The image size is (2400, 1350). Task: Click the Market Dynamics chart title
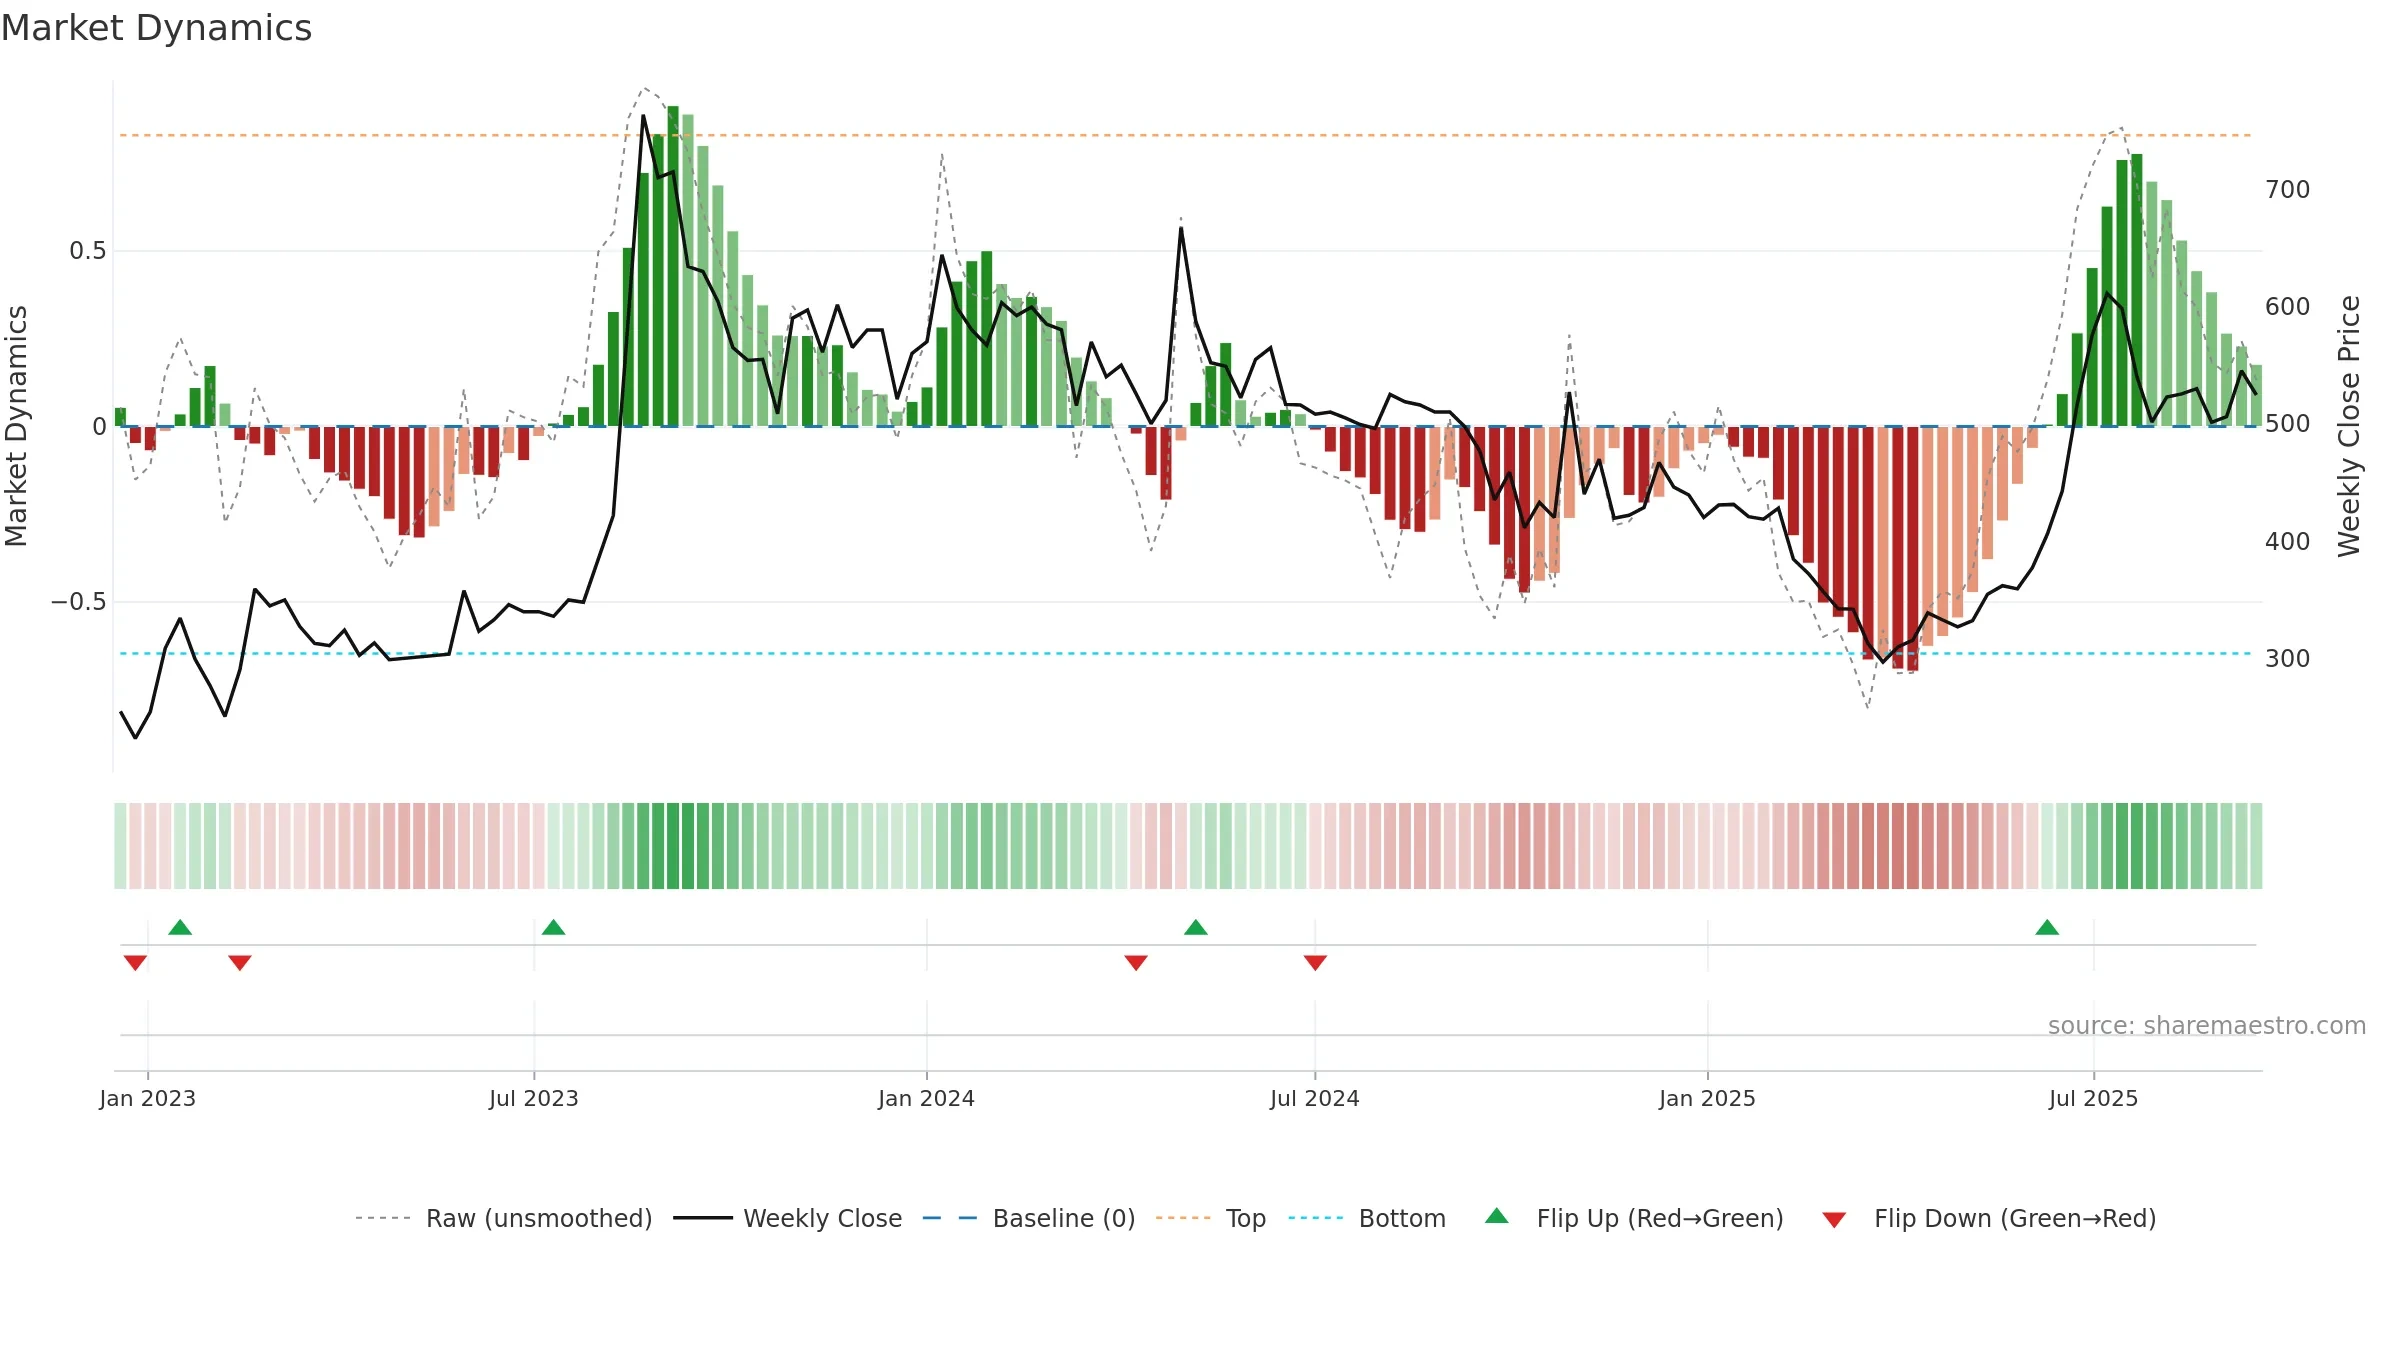[156, 28]
